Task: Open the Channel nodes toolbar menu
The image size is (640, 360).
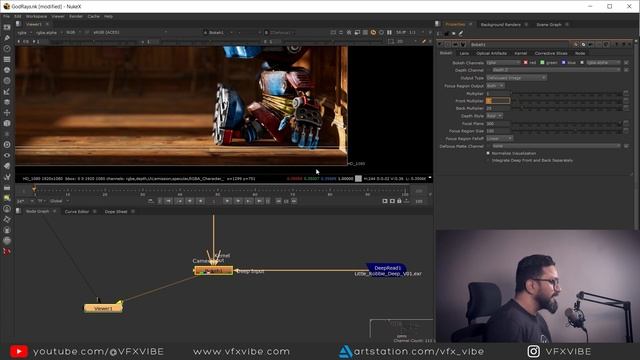Action: [x=7, y=59]
